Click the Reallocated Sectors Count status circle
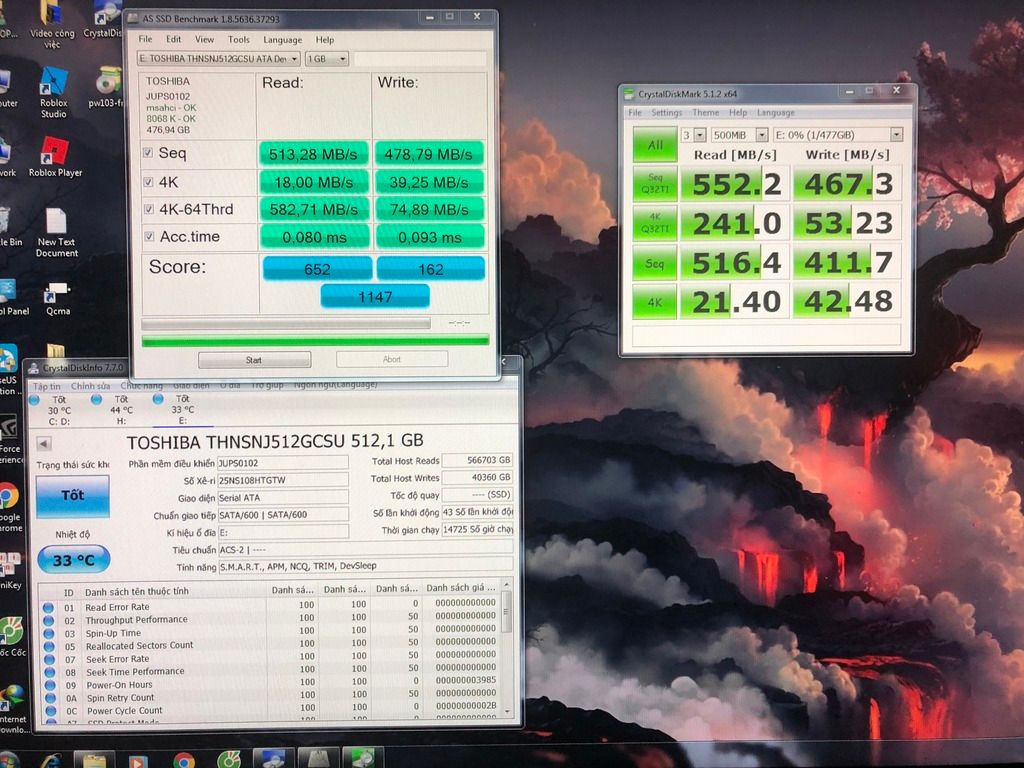The image size is (1024, 768). [48, 646]
